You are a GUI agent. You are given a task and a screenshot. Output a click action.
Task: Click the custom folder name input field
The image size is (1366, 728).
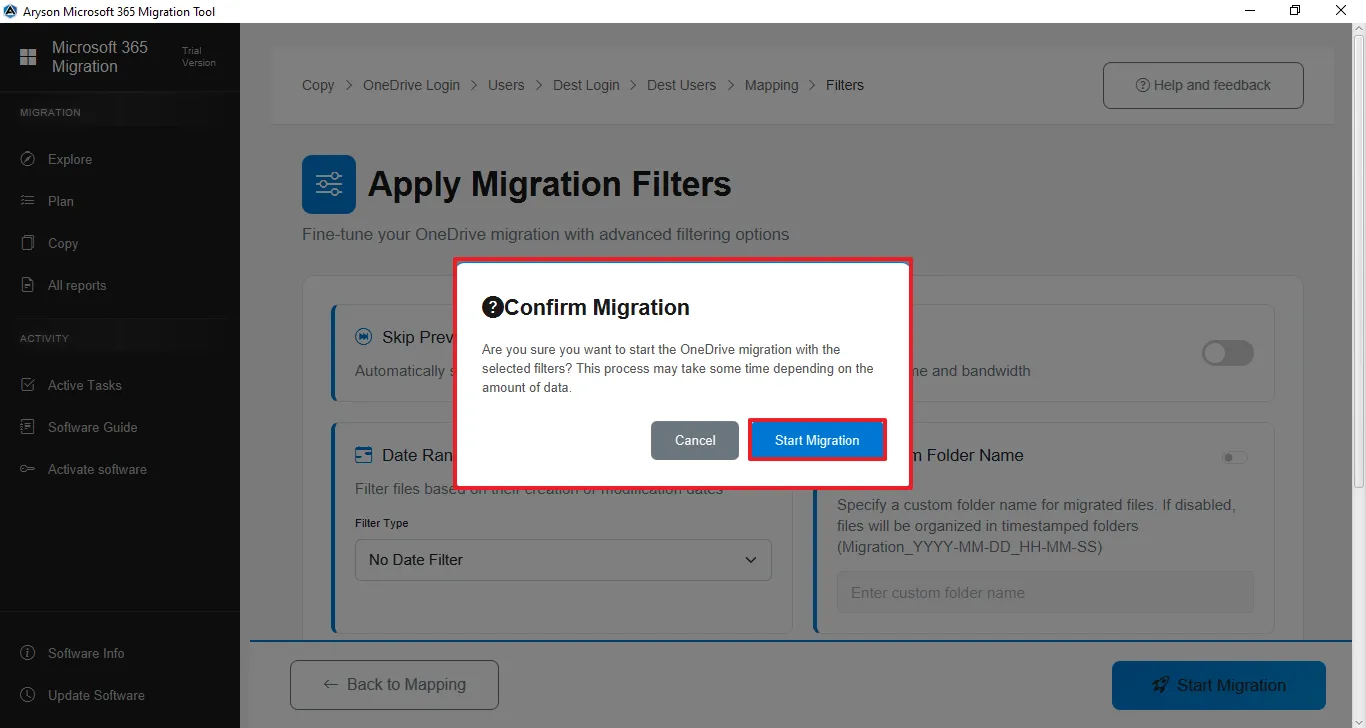coord(1045,592)
